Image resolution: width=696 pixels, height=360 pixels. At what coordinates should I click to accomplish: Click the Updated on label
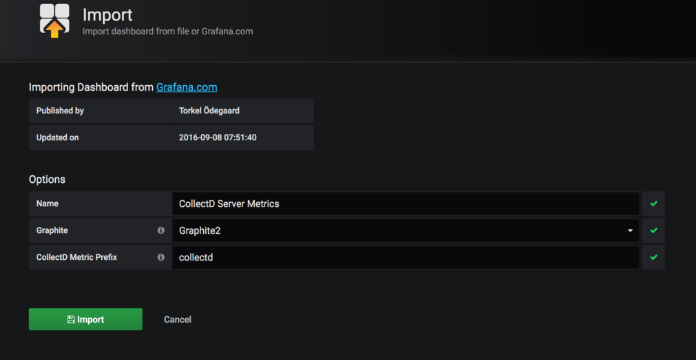[57, 138]
